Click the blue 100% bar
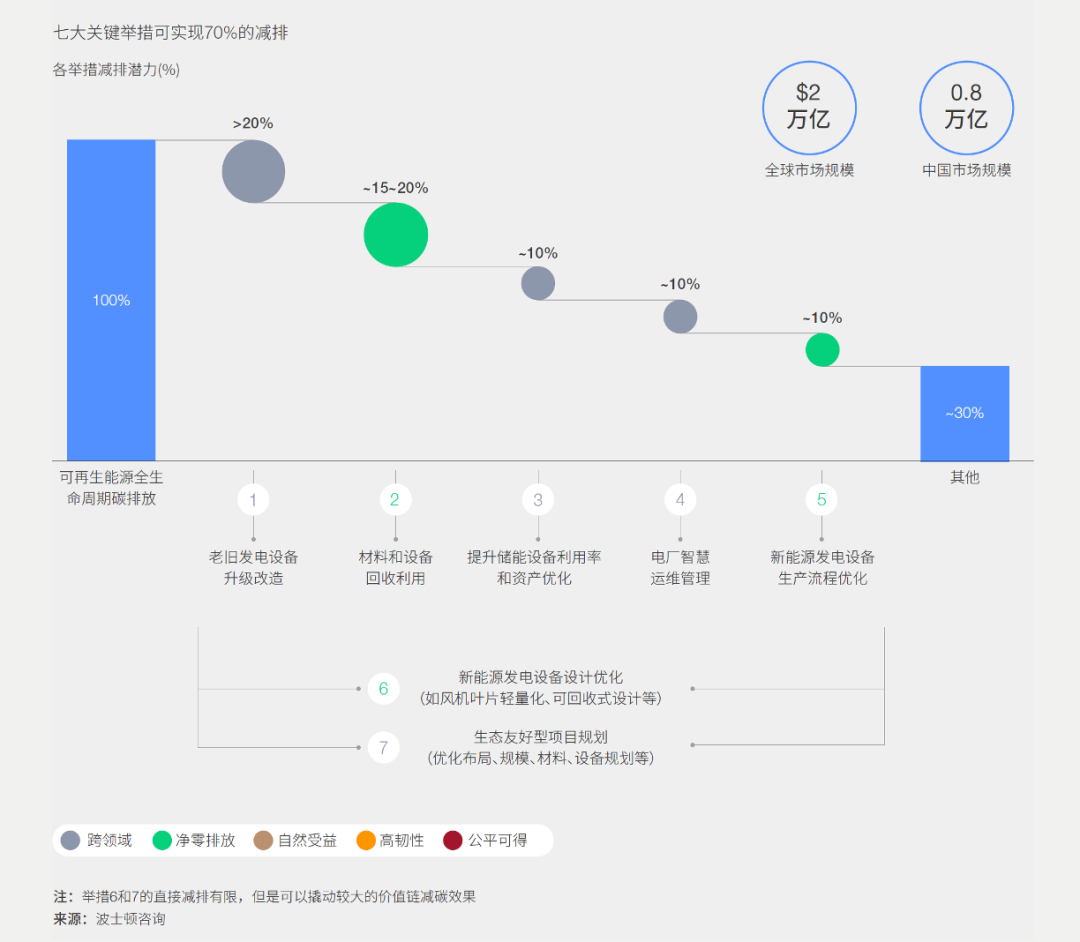1080x942 pixels. click(x=111, y=300)
